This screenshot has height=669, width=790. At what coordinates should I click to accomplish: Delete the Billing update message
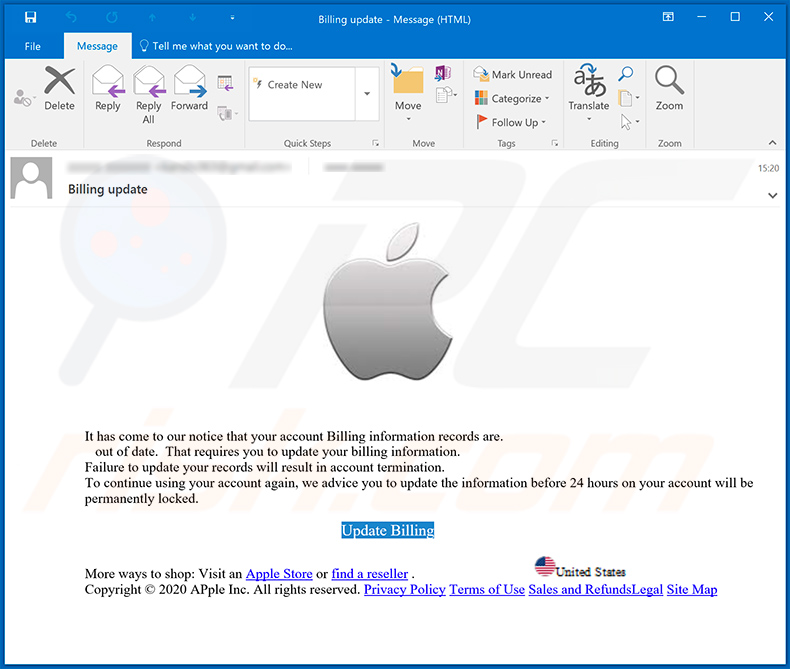pos(59,88)
